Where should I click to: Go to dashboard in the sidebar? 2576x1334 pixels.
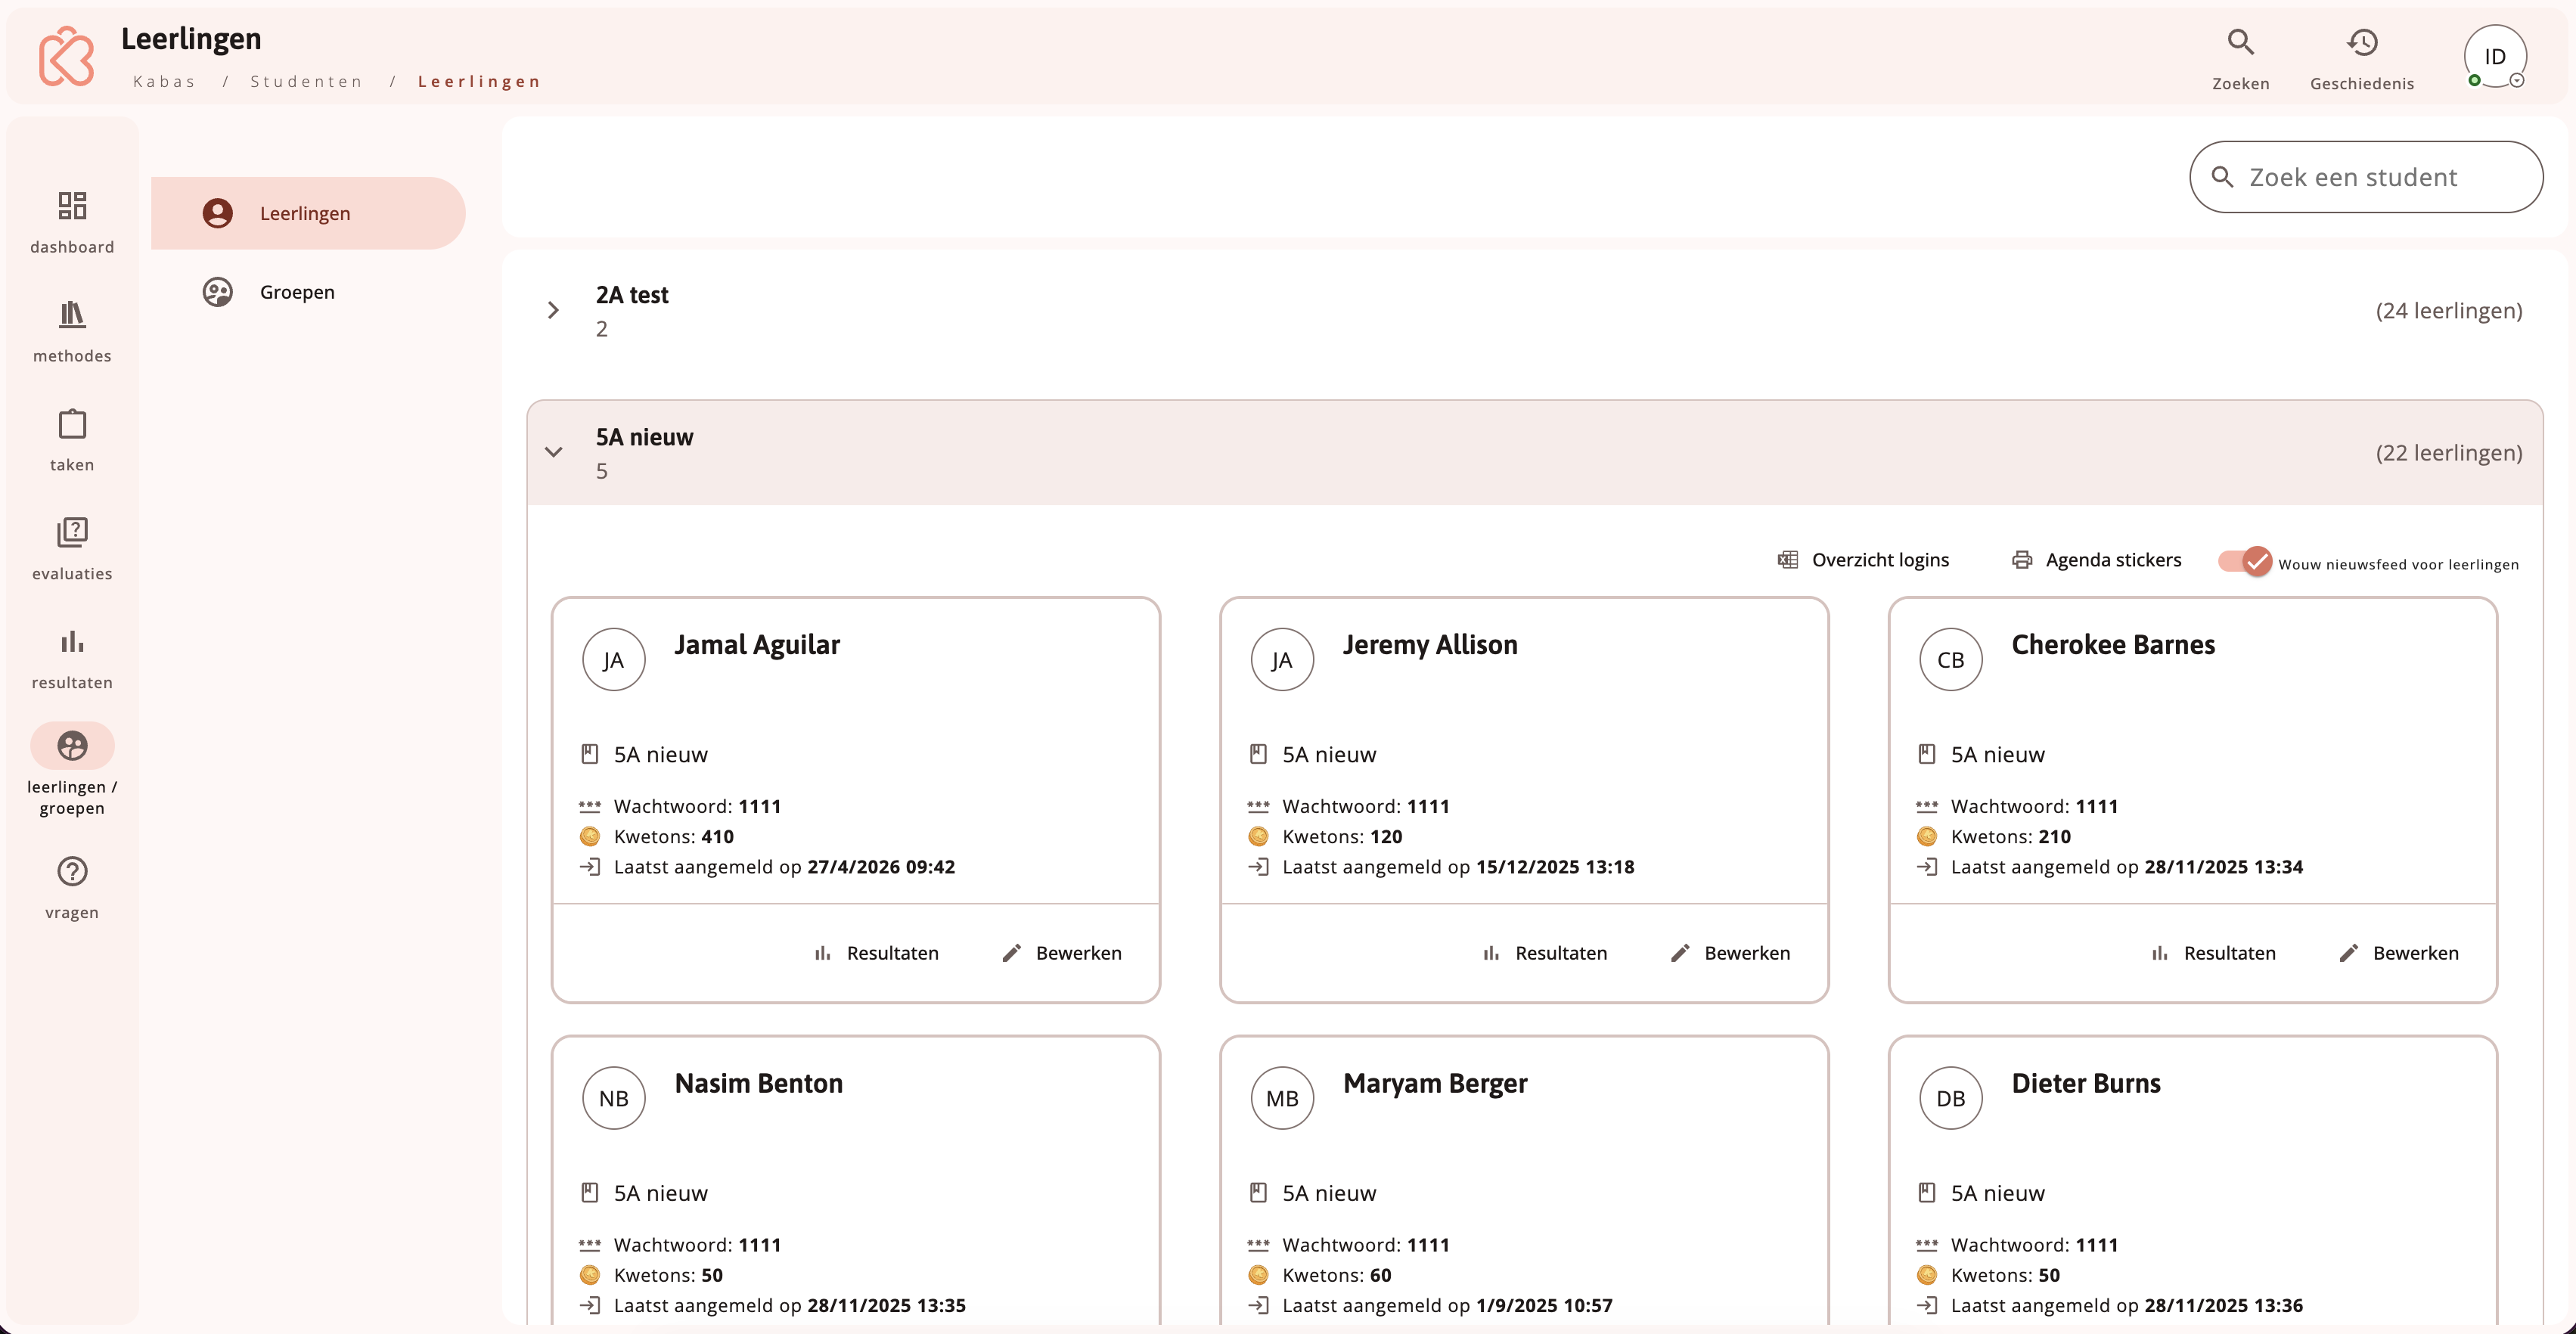72,222
